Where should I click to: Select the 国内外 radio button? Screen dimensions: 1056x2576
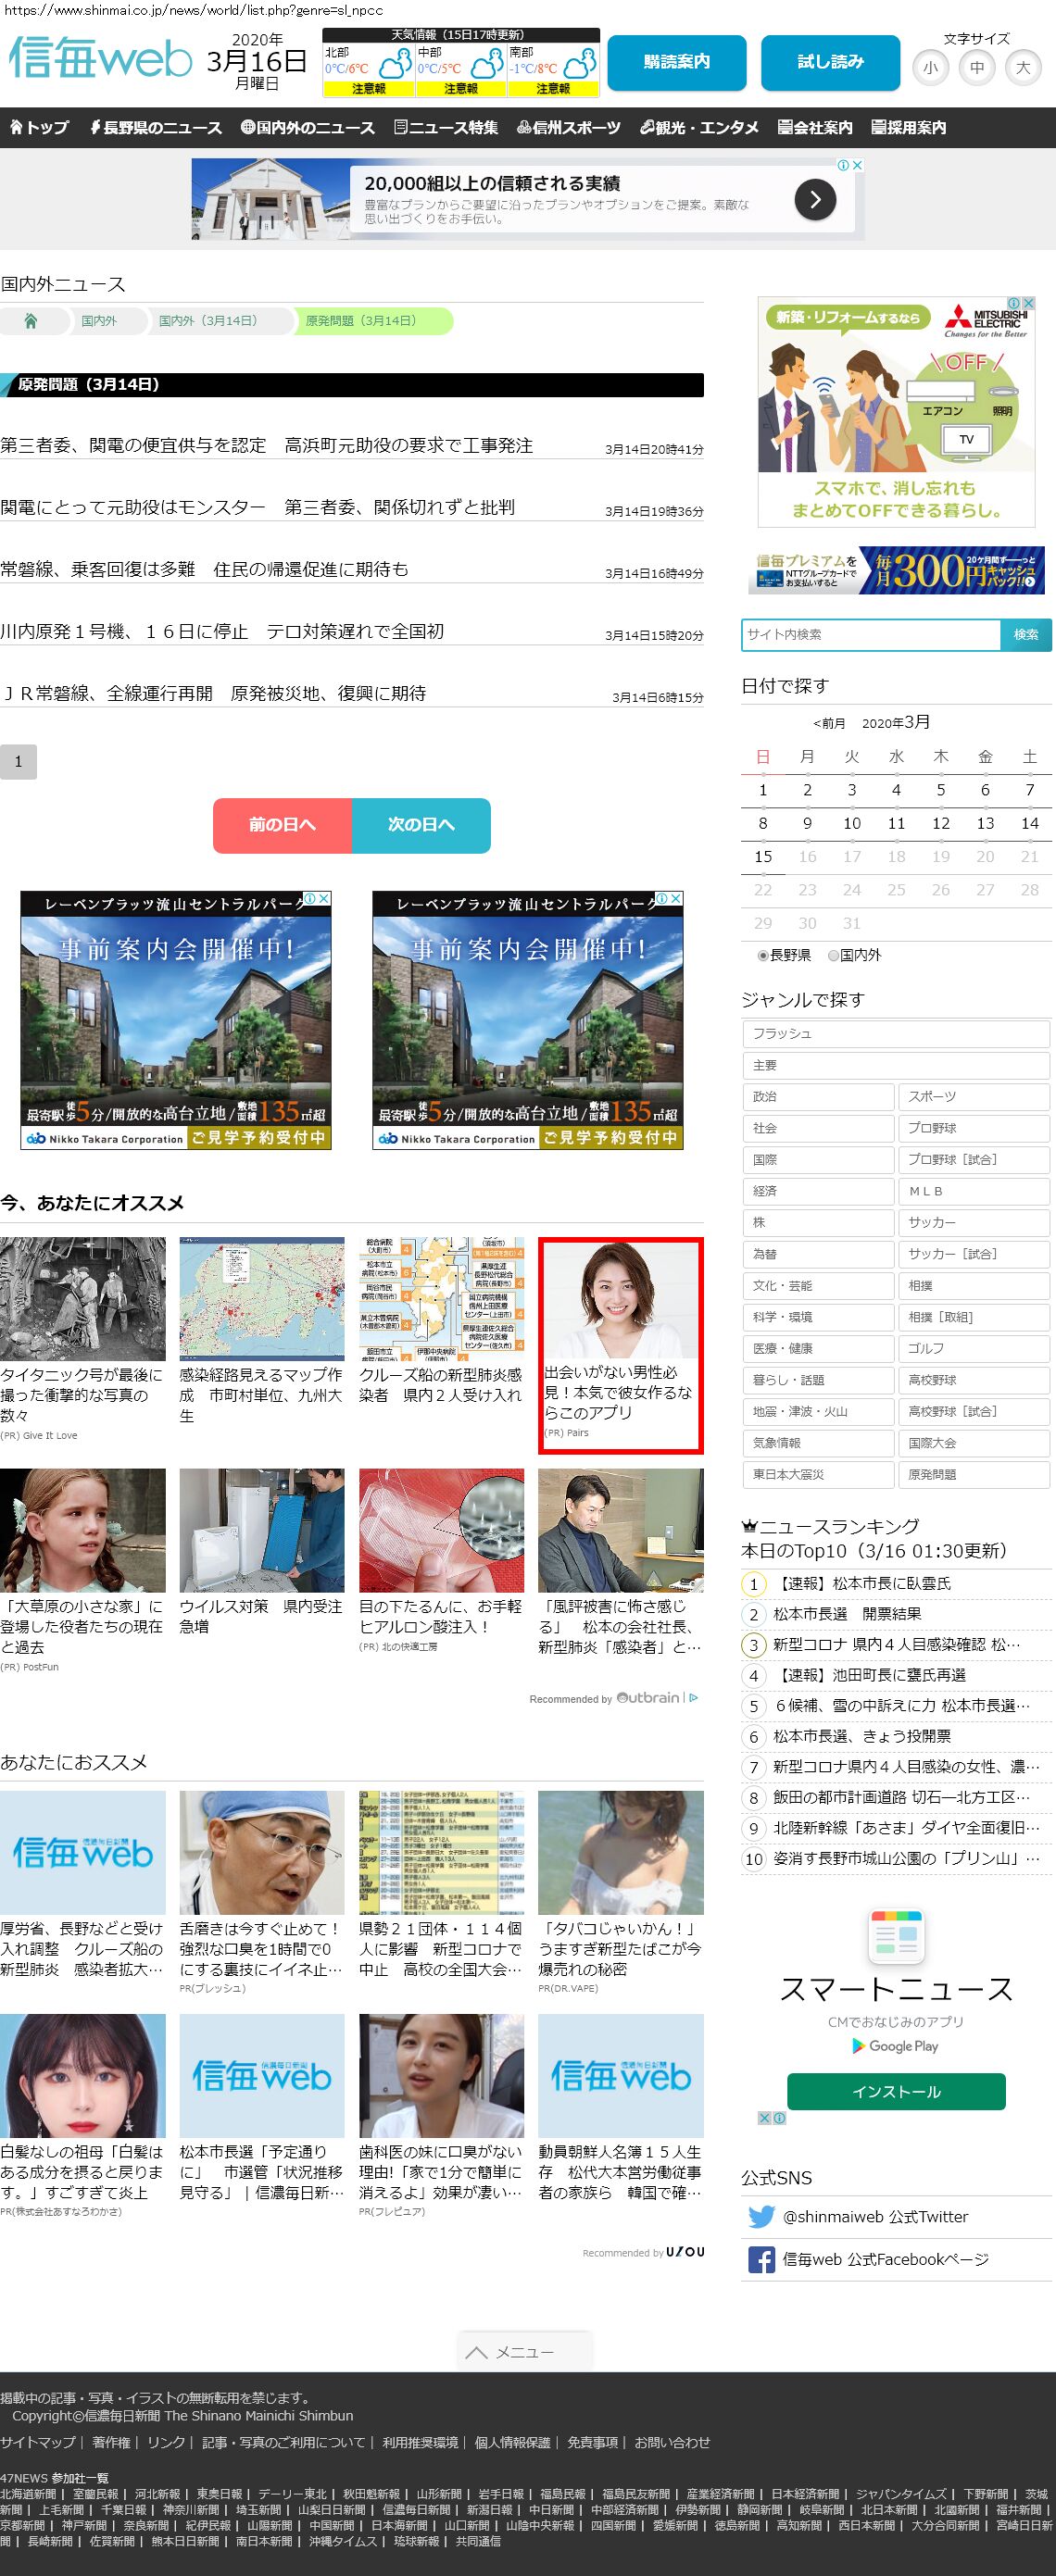pyautogui.click(x=833, y=955)
